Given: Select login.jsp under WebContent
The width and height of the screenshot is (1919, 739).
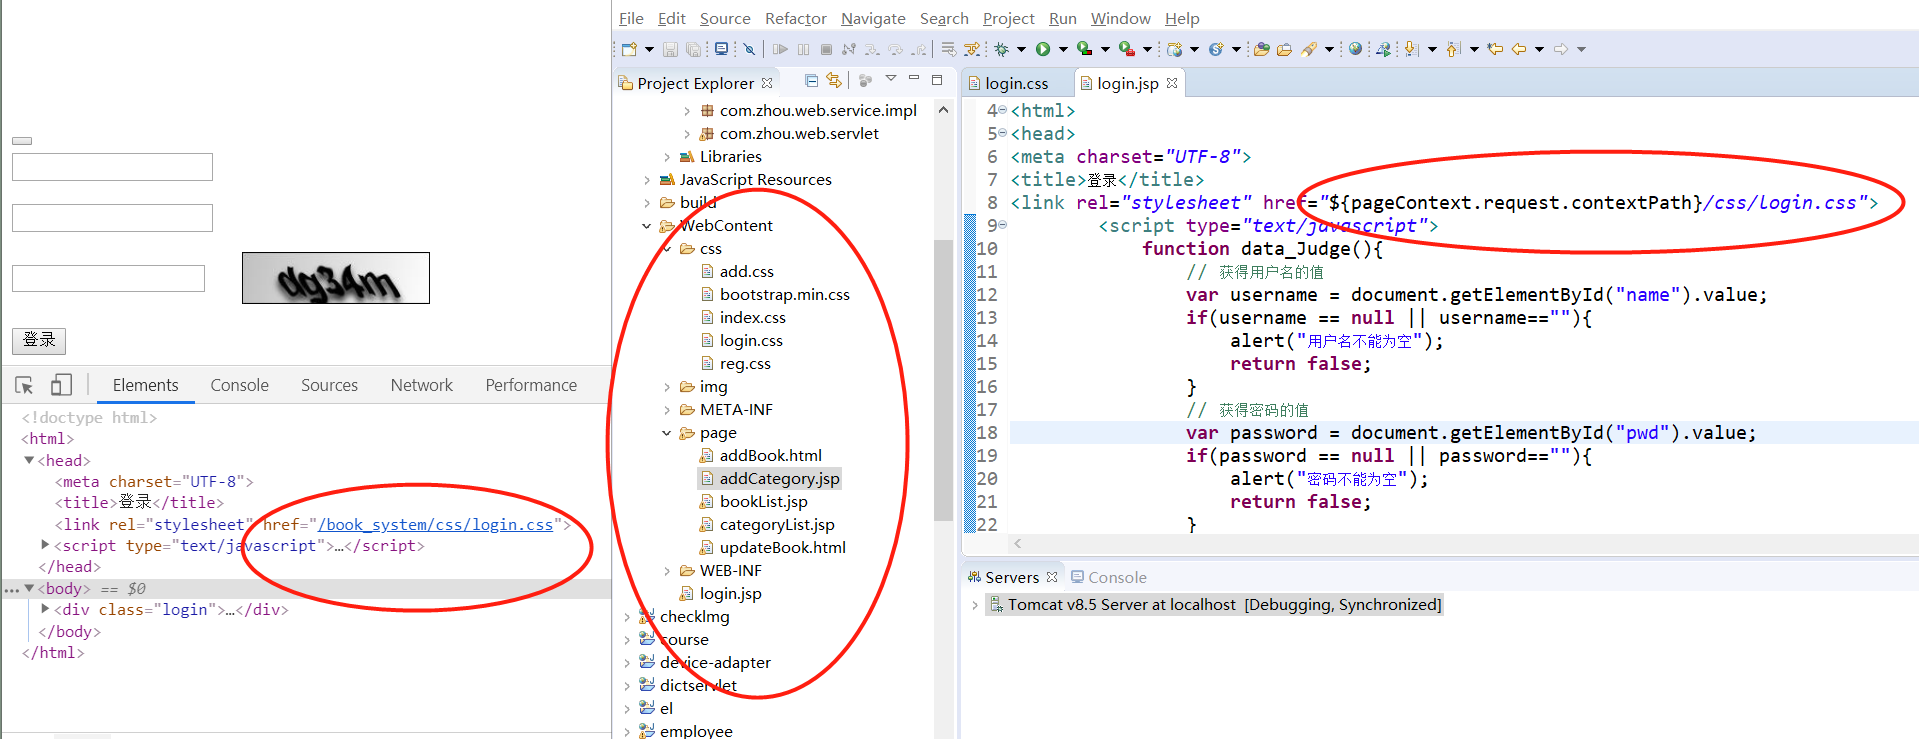Looking at the screenshot, I should tap(720, 594).
